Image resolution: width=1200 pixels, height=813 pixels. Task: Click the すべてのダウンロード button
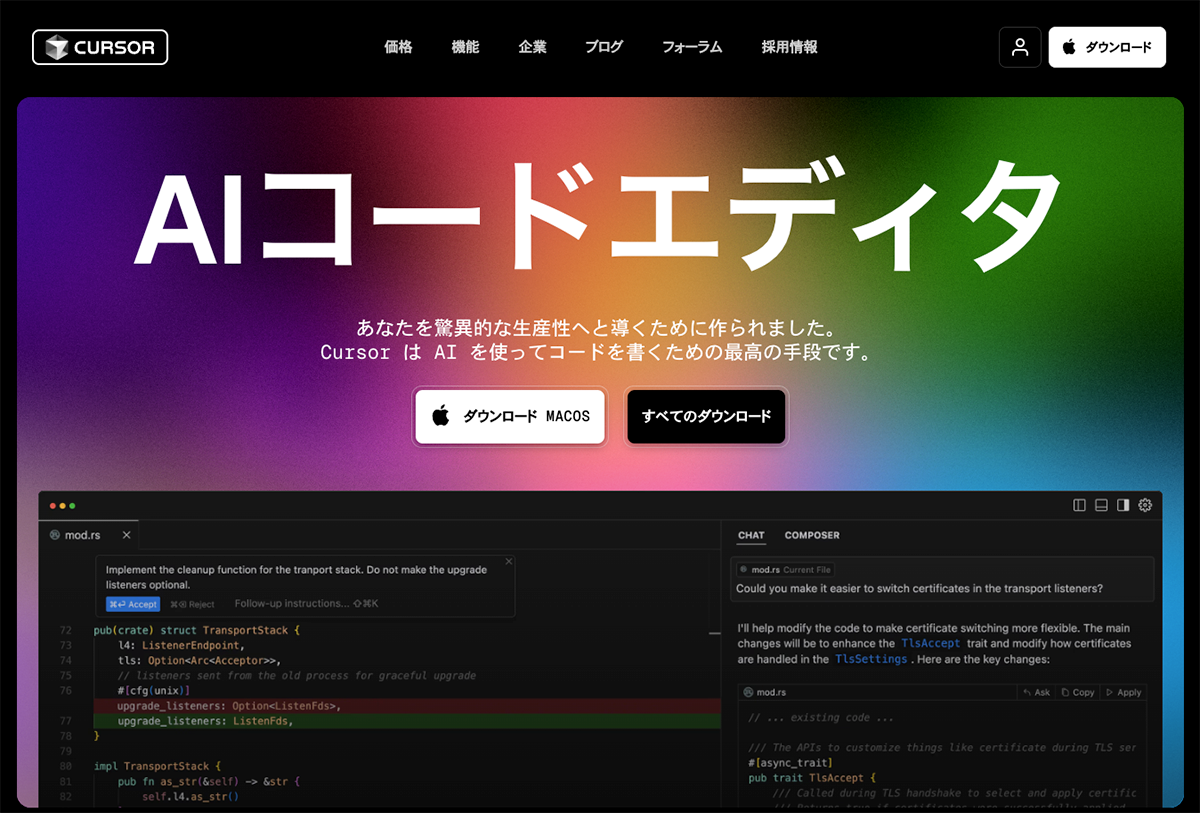[x=706, y=416]
